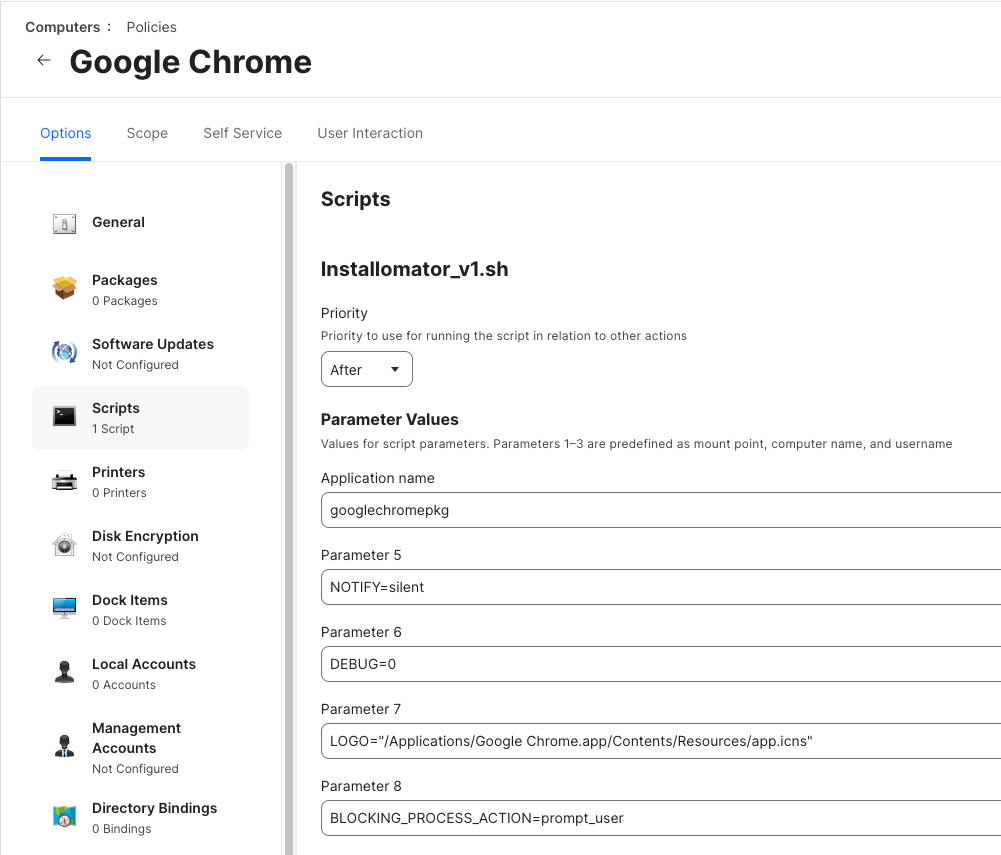Click the Parameter 7 LOGO path field

pyautogui.click(x=661, y=741)
